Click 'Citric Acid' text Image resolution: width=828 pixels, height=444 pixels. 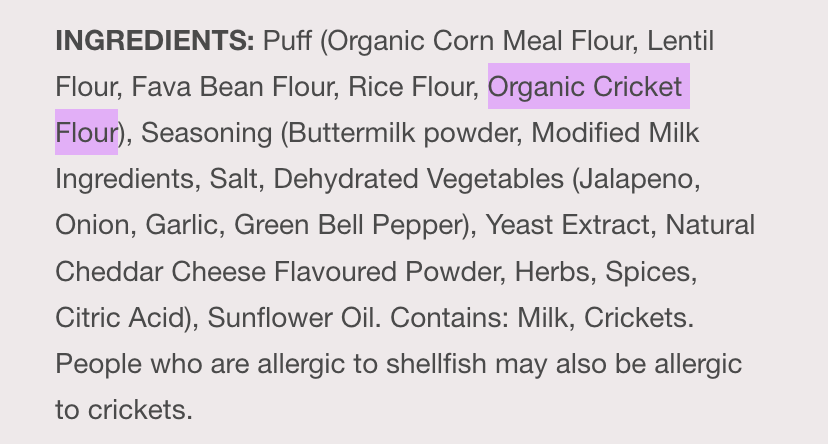coord(118,318)
